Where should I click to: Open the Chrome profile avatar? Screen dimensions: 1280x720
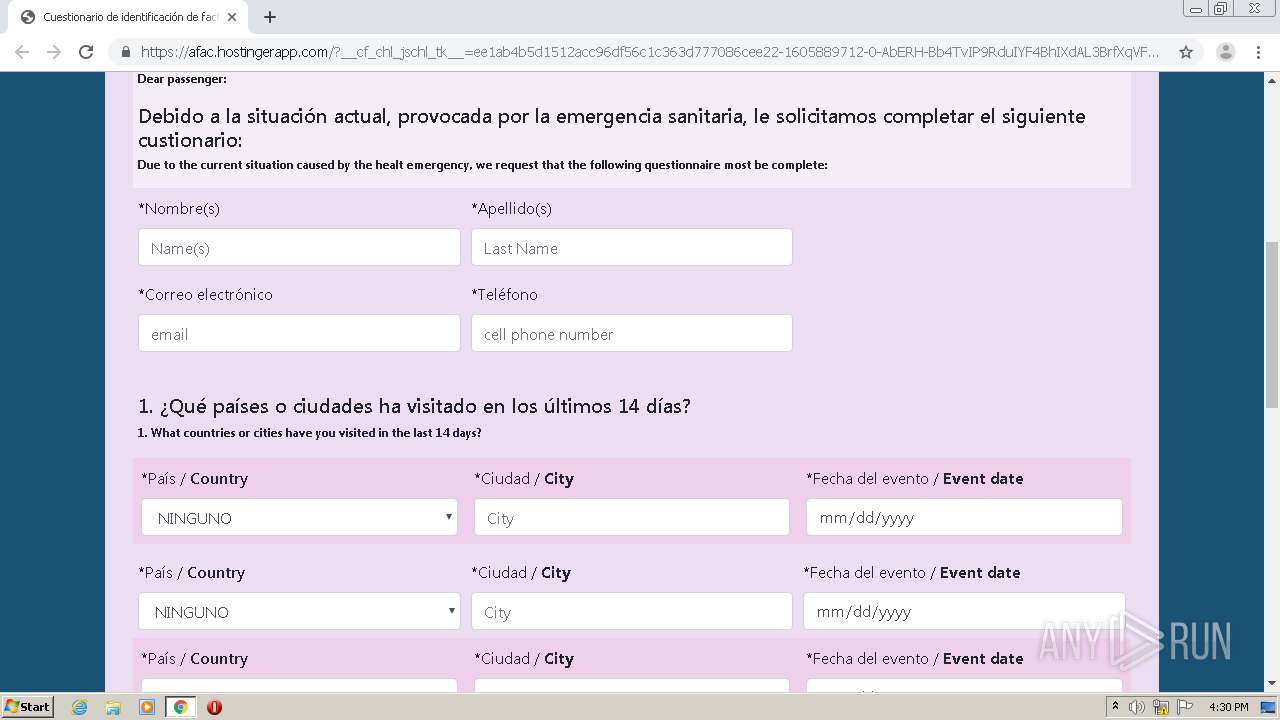[1225, 52]
